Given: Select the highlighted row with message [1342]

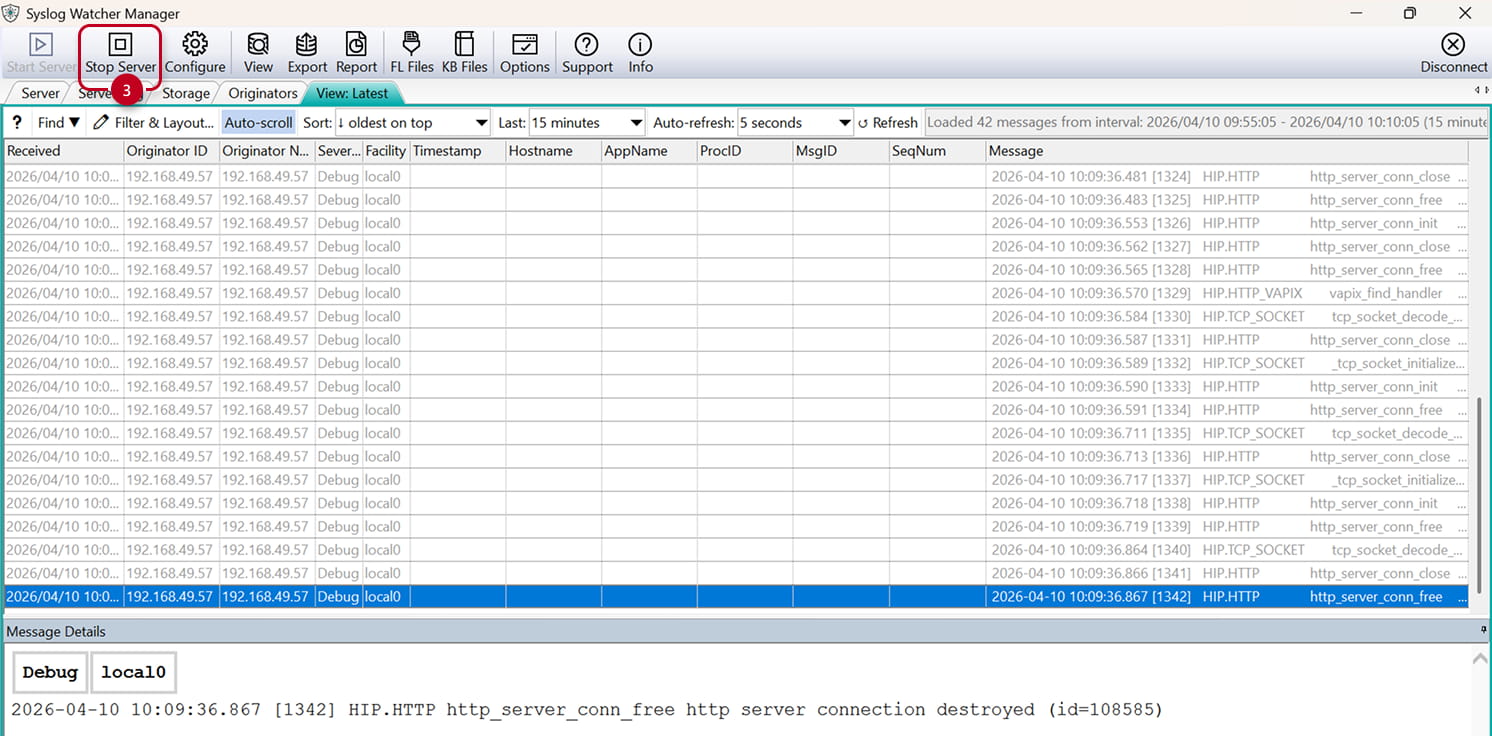Looking at the screenshot, I should point(736,597).
